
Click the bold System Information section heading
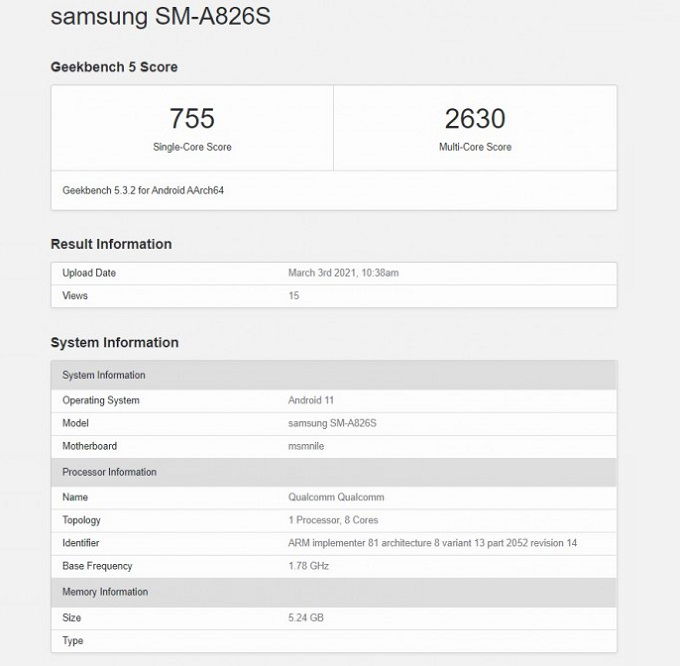(114, 343)
